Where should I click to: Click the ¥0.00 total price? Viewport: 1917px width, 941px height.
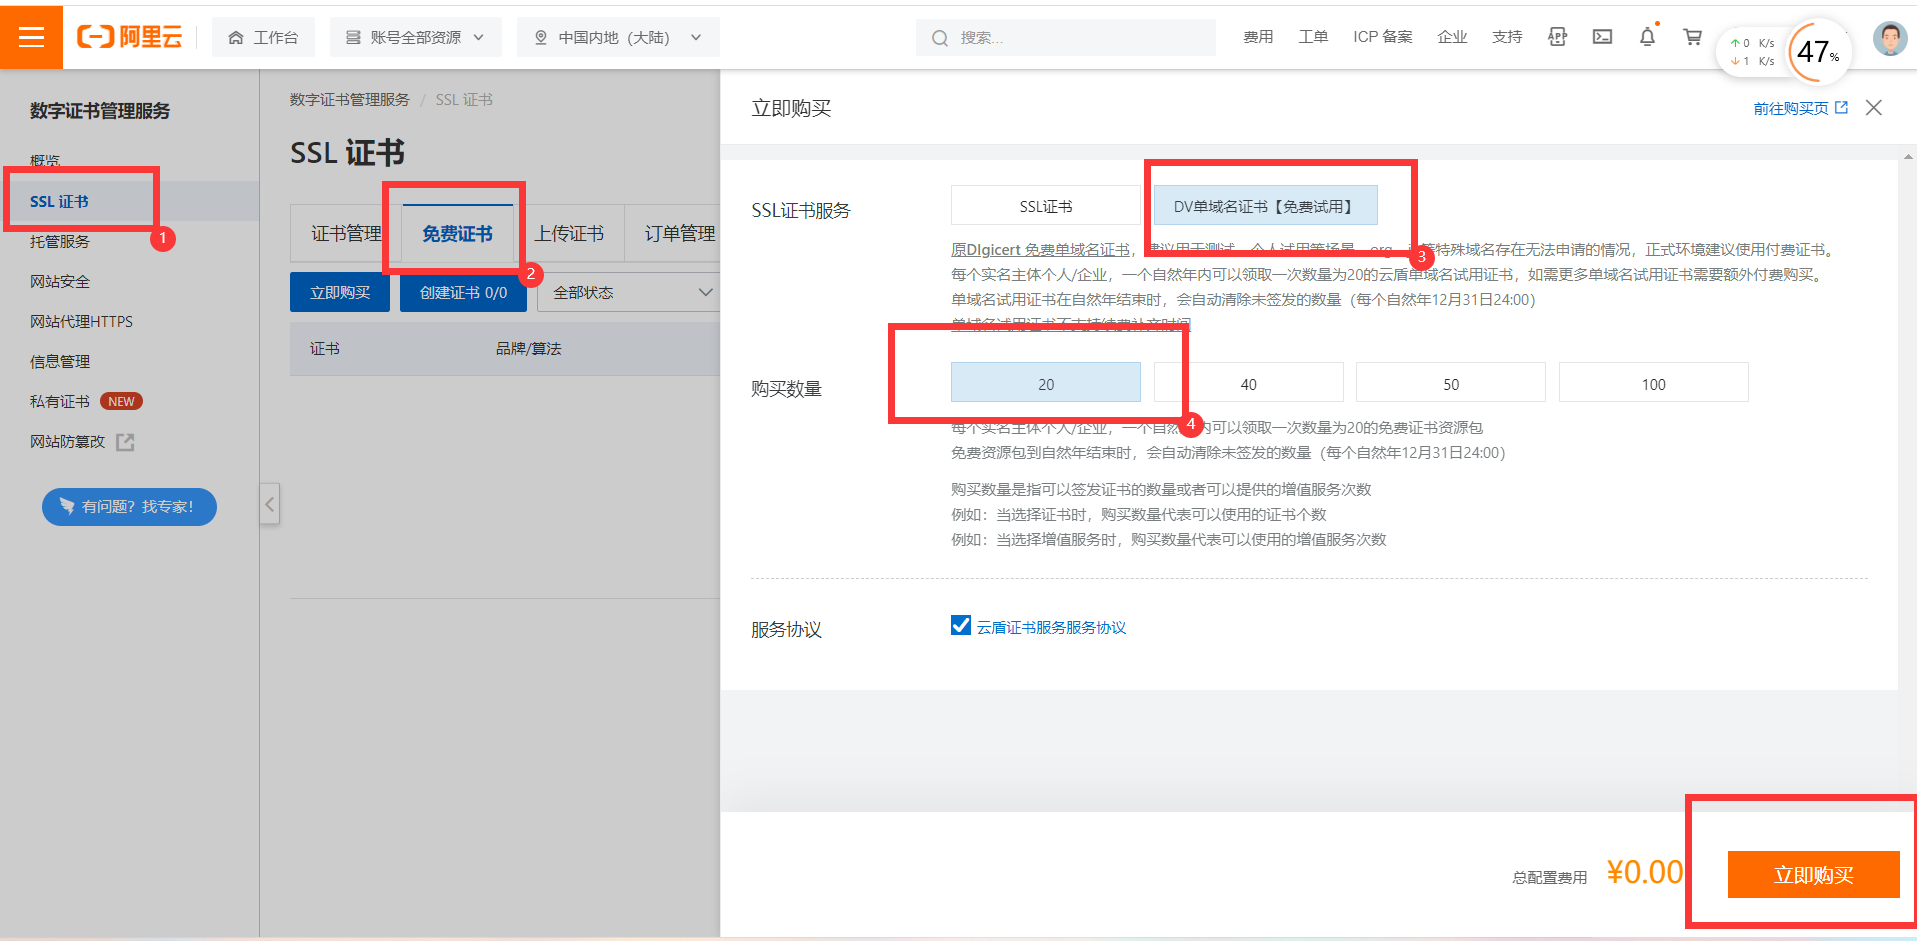pyautogui.click(x=1645, y=872)
